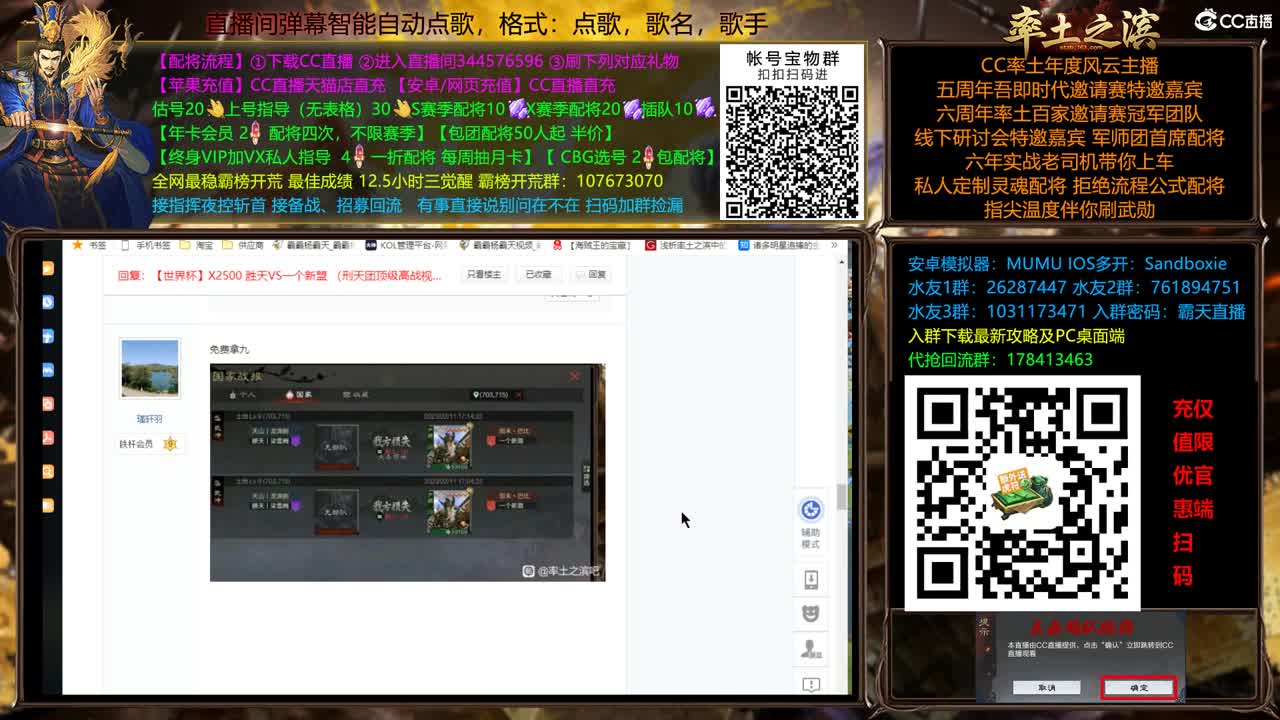
Task: Open the 瑞轩羽 user profile name link
Action: (149, 419)
